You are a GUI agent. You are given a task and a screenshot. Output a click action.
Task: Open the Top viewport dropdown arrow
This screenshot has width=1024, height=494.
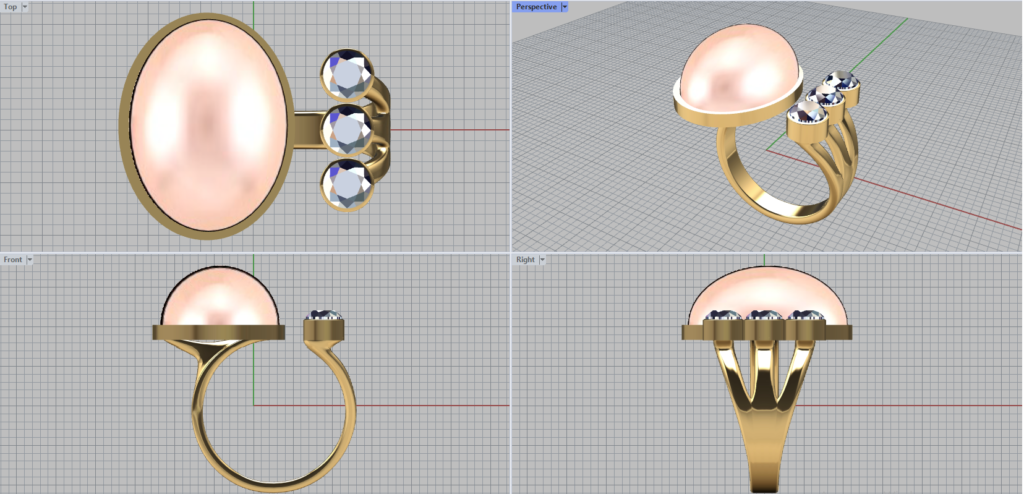tap(24, 6)
